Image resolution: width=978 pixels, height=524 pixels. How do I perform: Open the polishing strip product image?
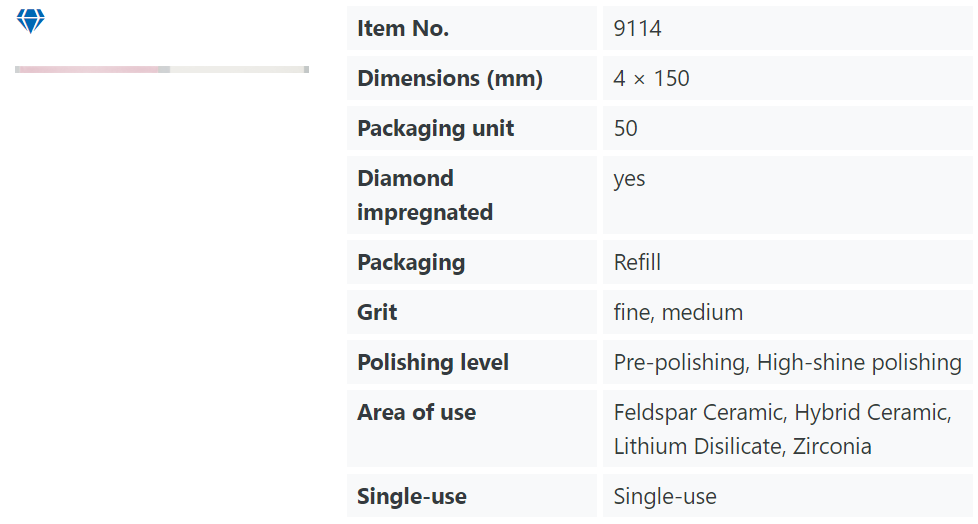pyautogui.click(x=162, y=69)
